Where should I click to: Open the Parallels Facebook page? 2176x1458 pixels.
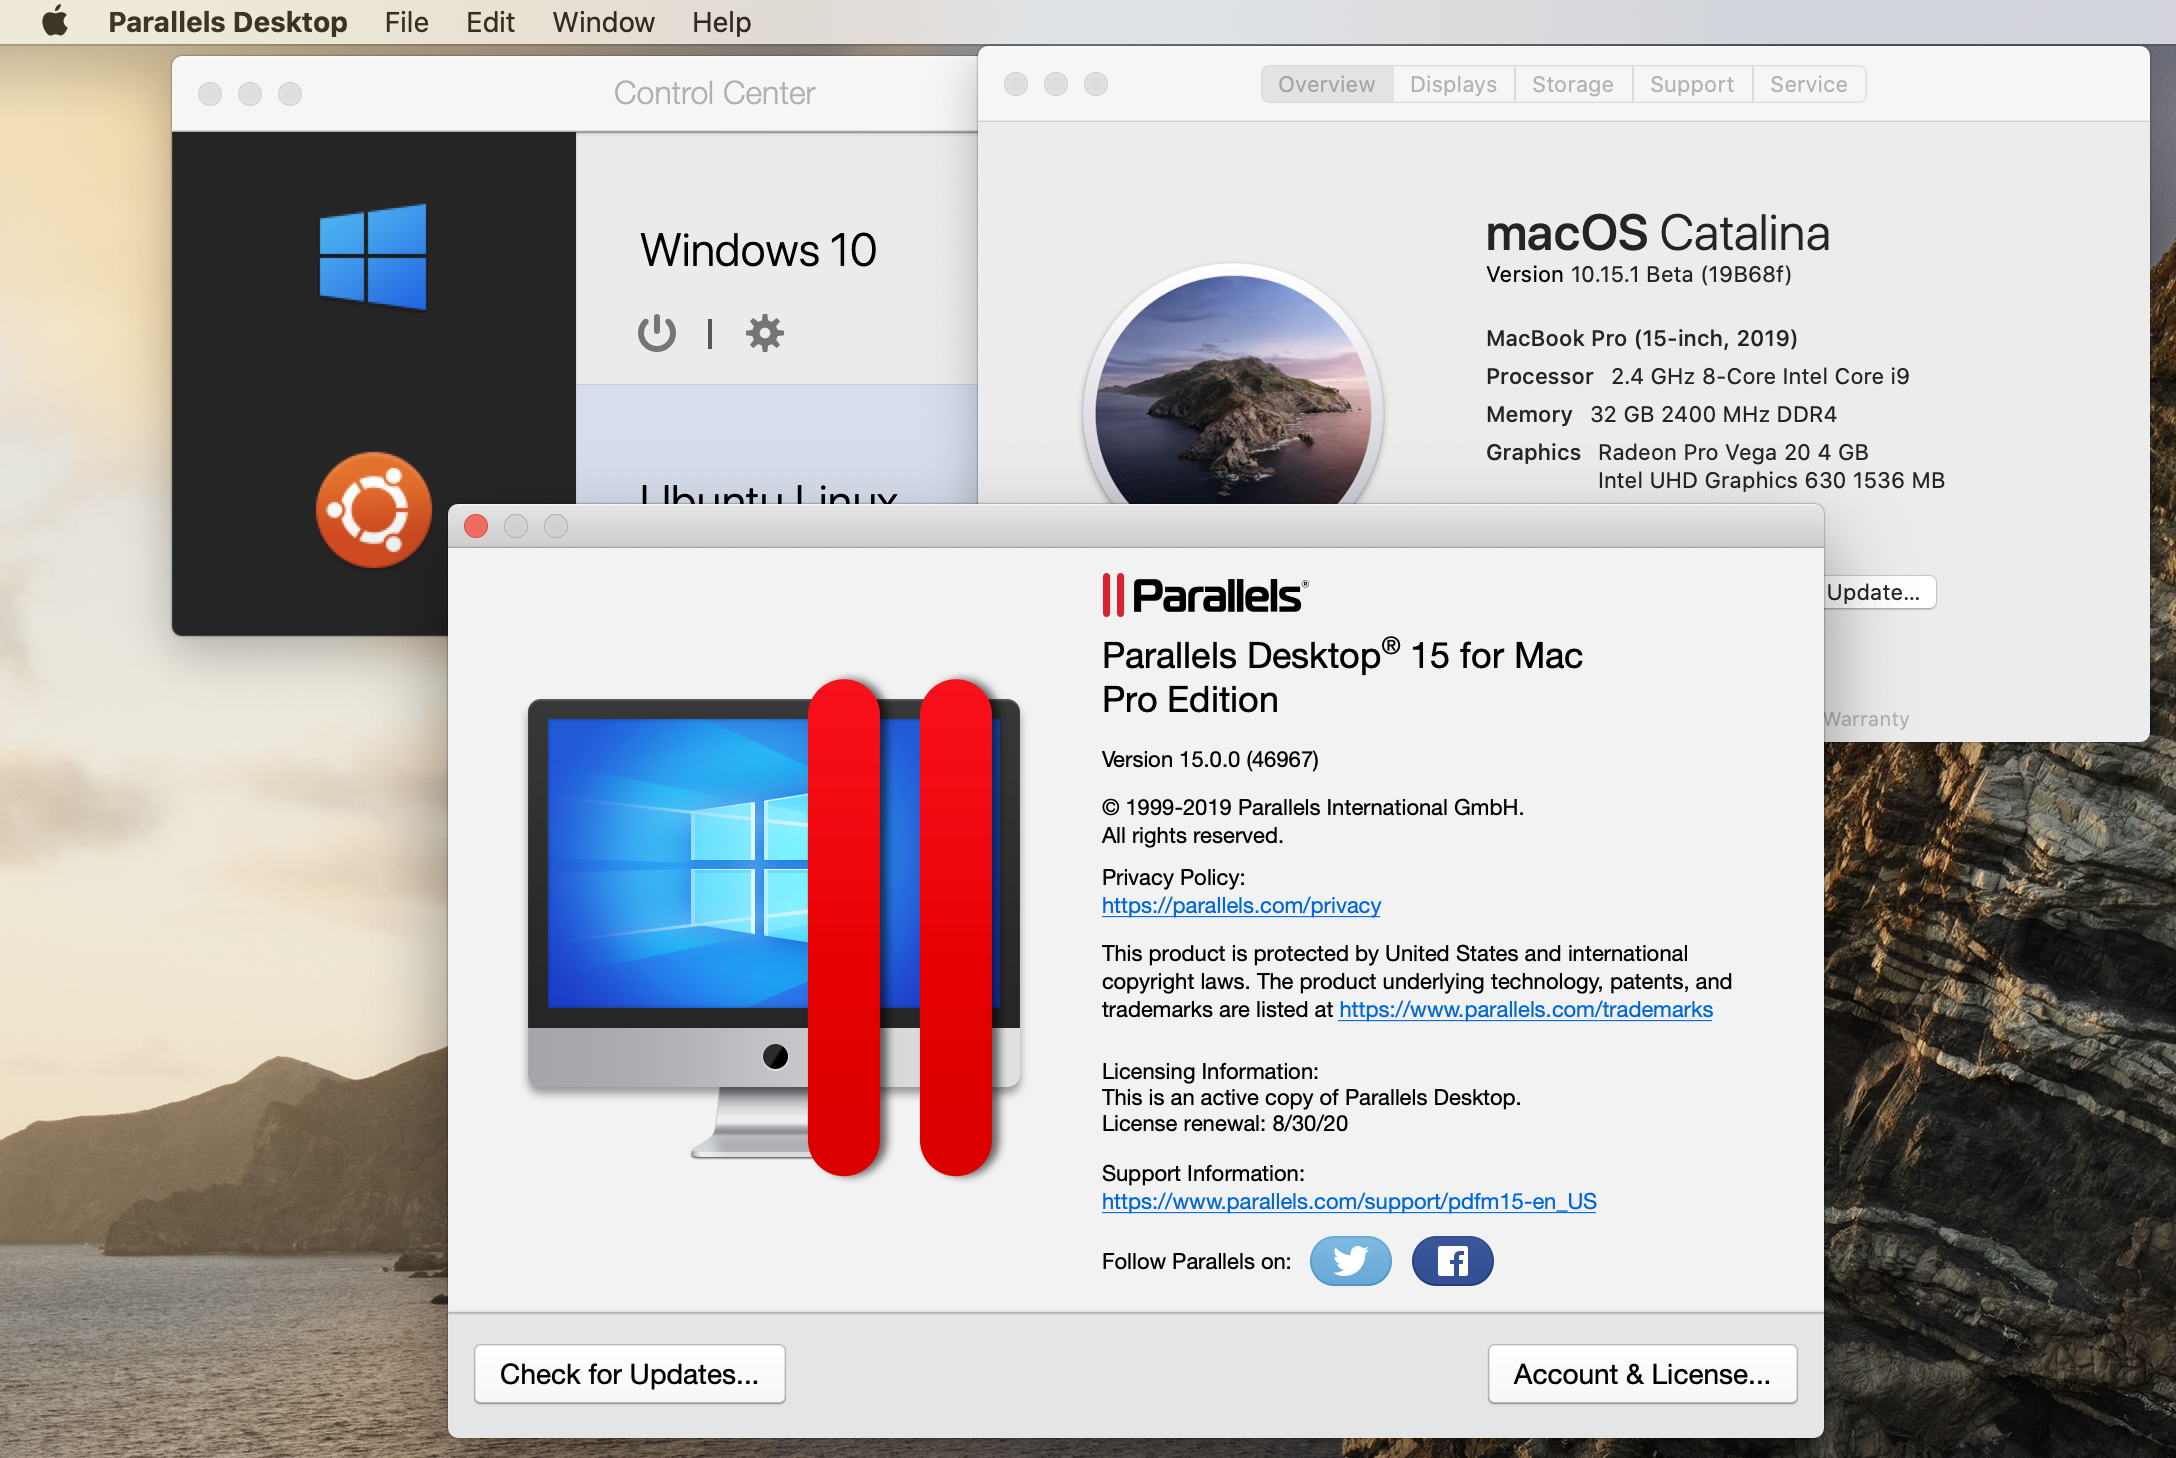[x=1452, y=1261]
